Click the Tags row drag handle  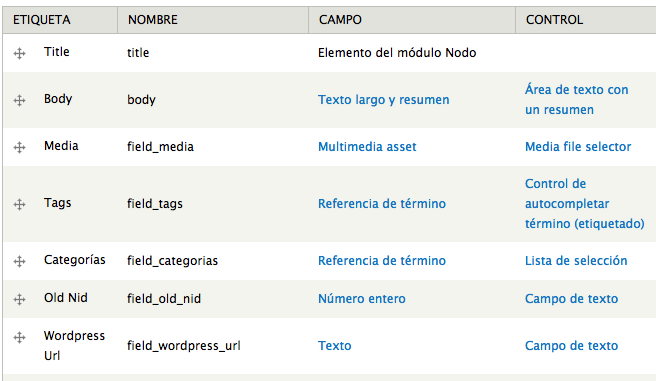[x=19, y=205]
